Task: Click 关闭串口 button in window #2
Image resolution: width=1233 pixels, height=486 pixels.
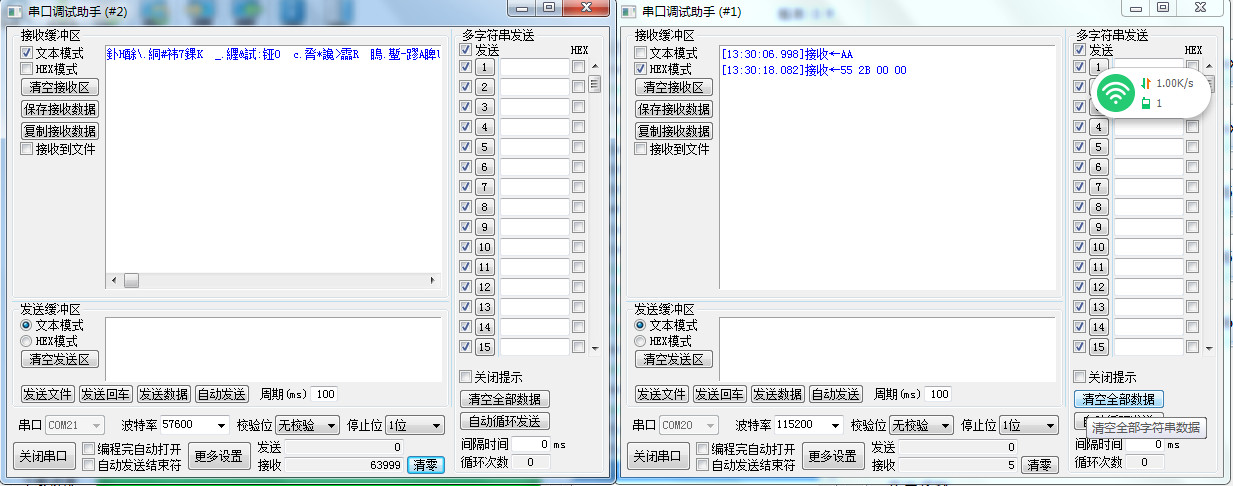Action: click(45, 456)
